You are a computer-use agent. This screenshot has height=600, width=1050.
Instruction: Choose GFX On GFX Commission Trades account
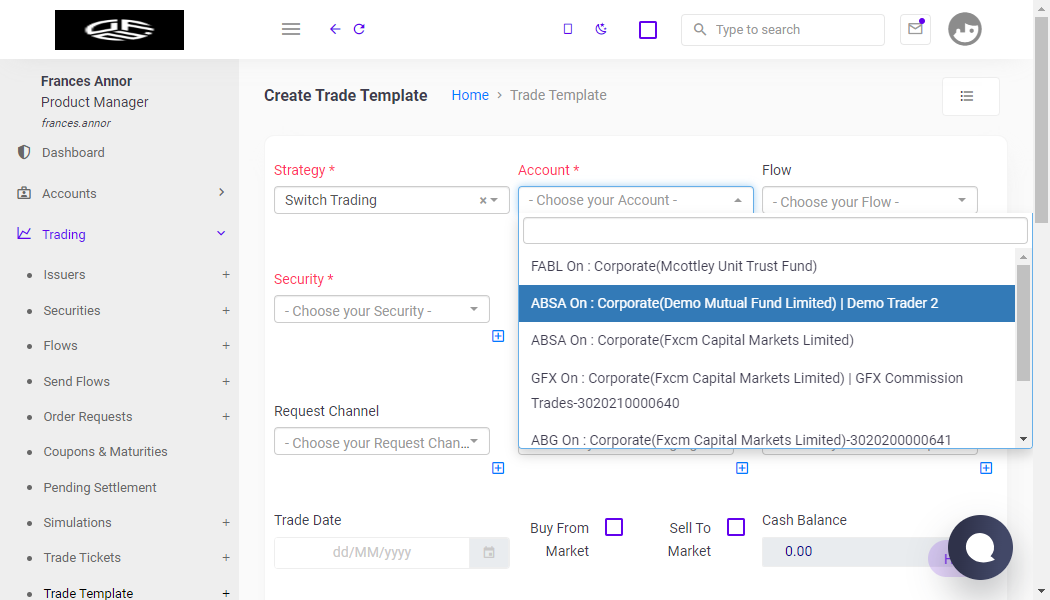click(x=767, y=390)
